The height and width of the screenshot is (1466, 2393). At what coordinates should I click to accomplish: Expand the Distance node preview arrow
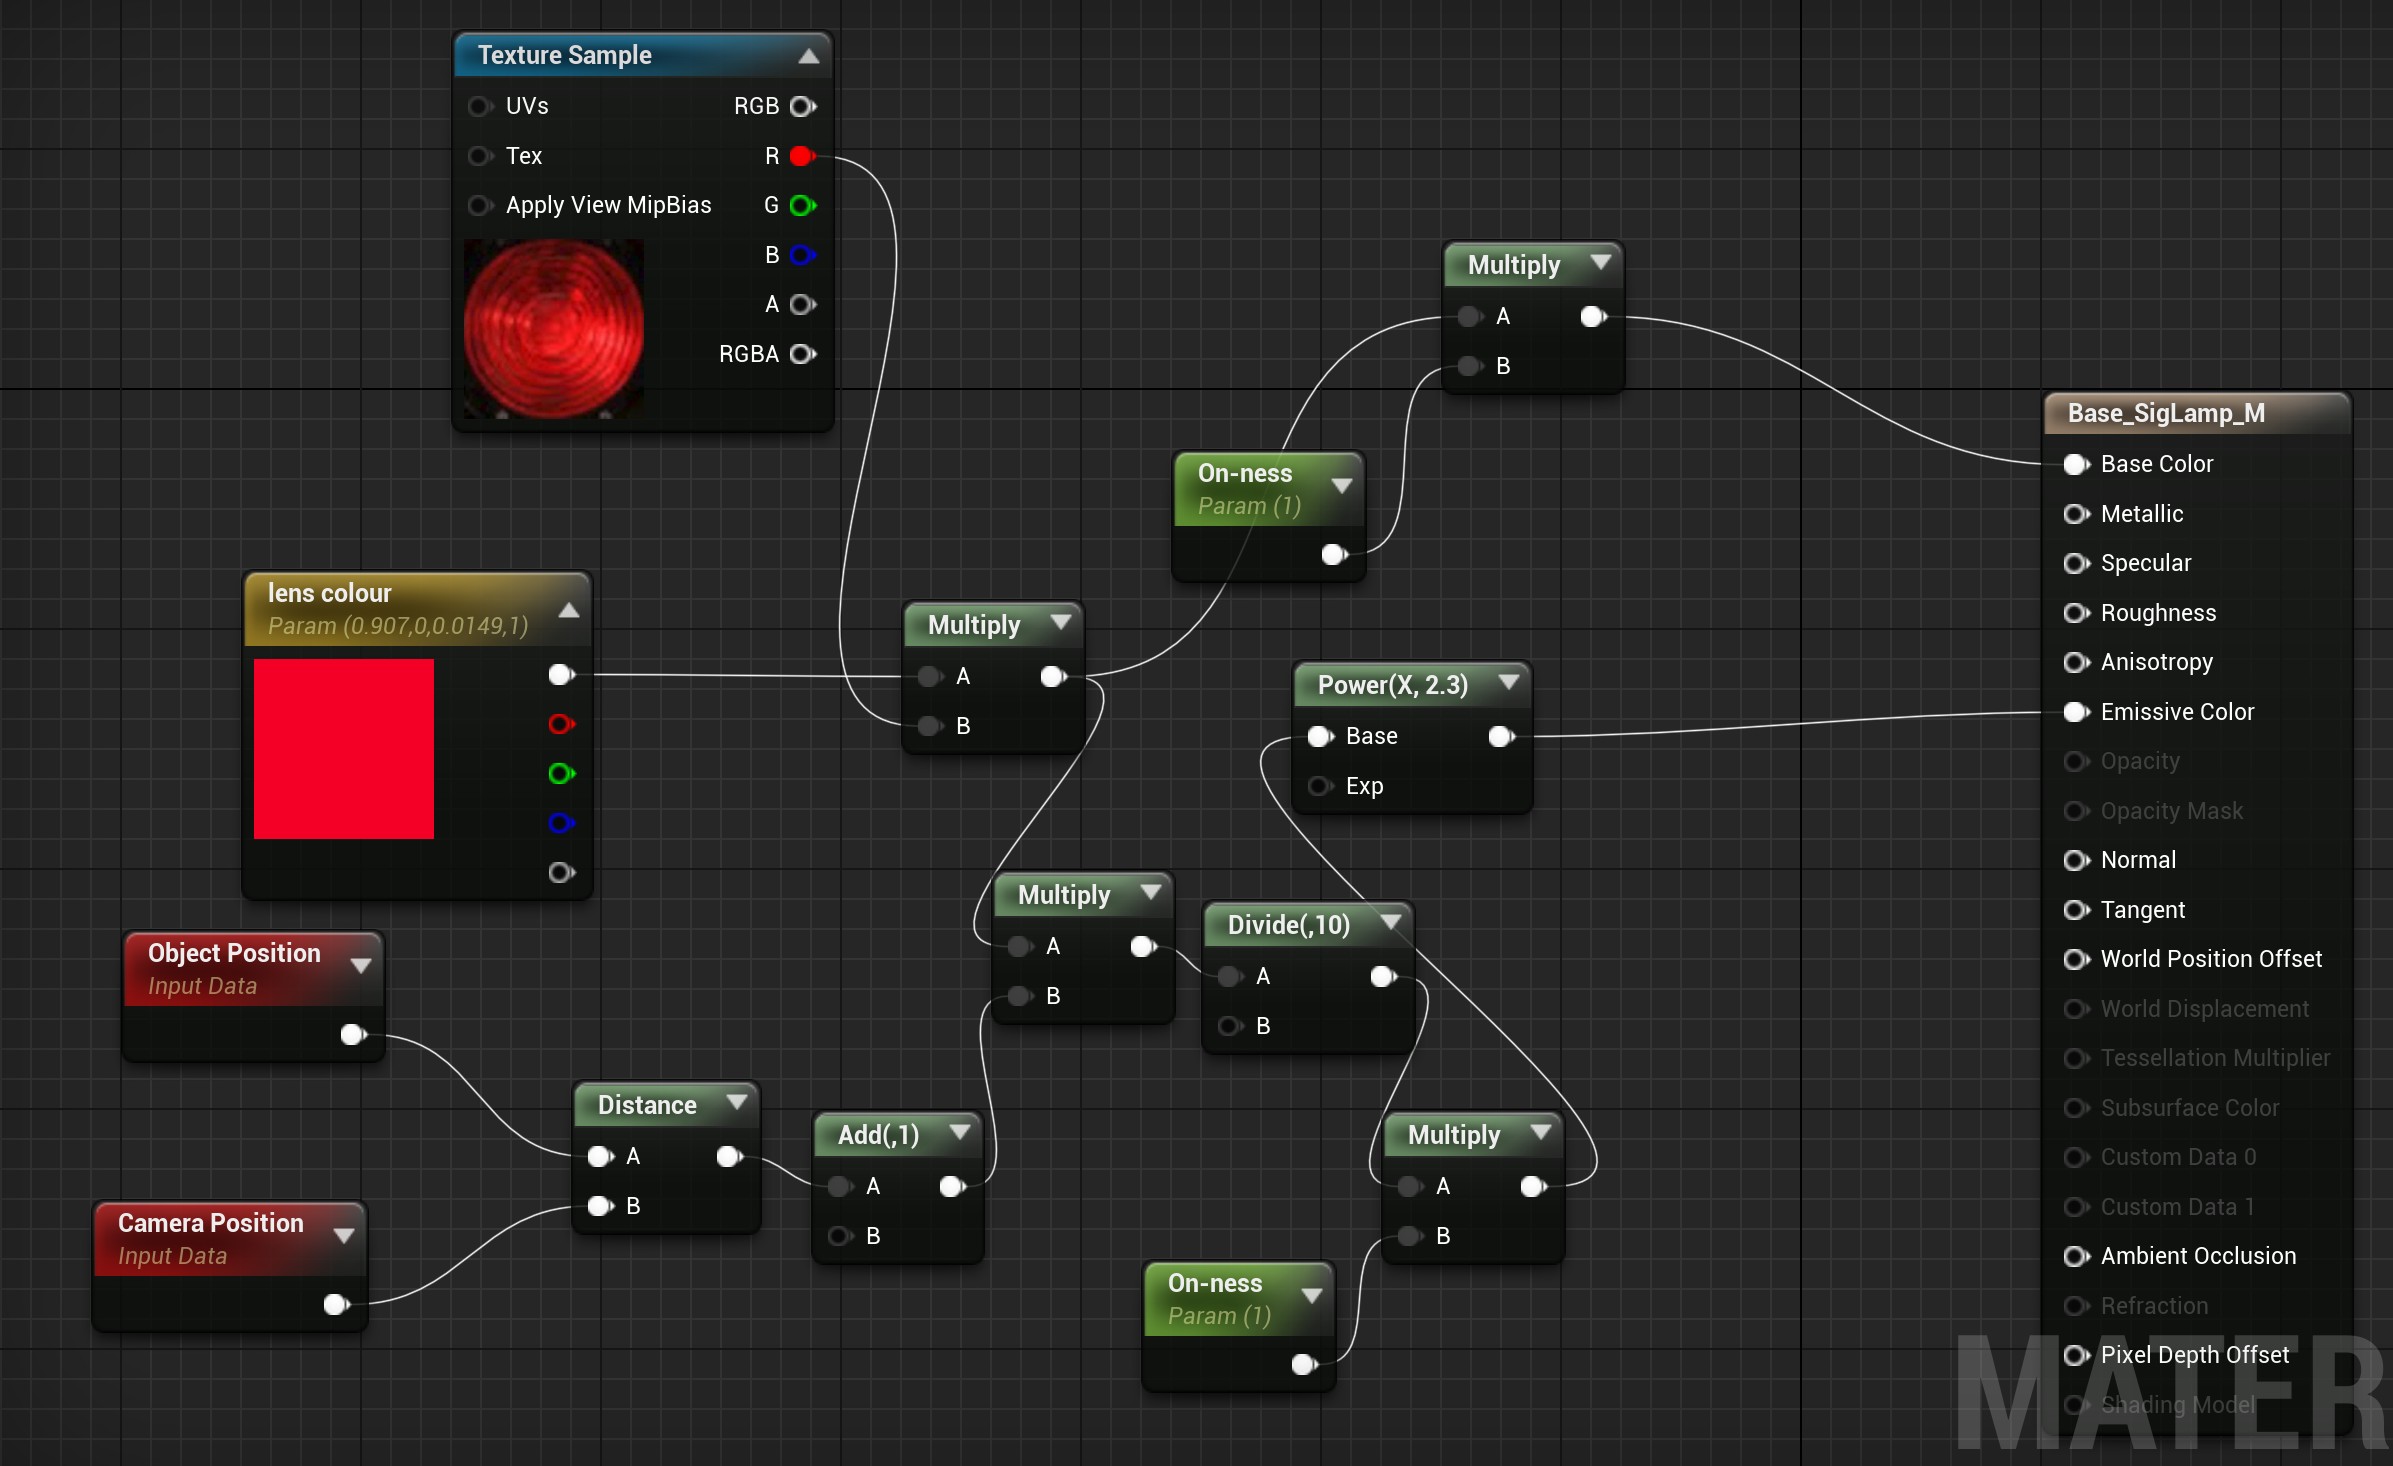[x=737, y=1102]
